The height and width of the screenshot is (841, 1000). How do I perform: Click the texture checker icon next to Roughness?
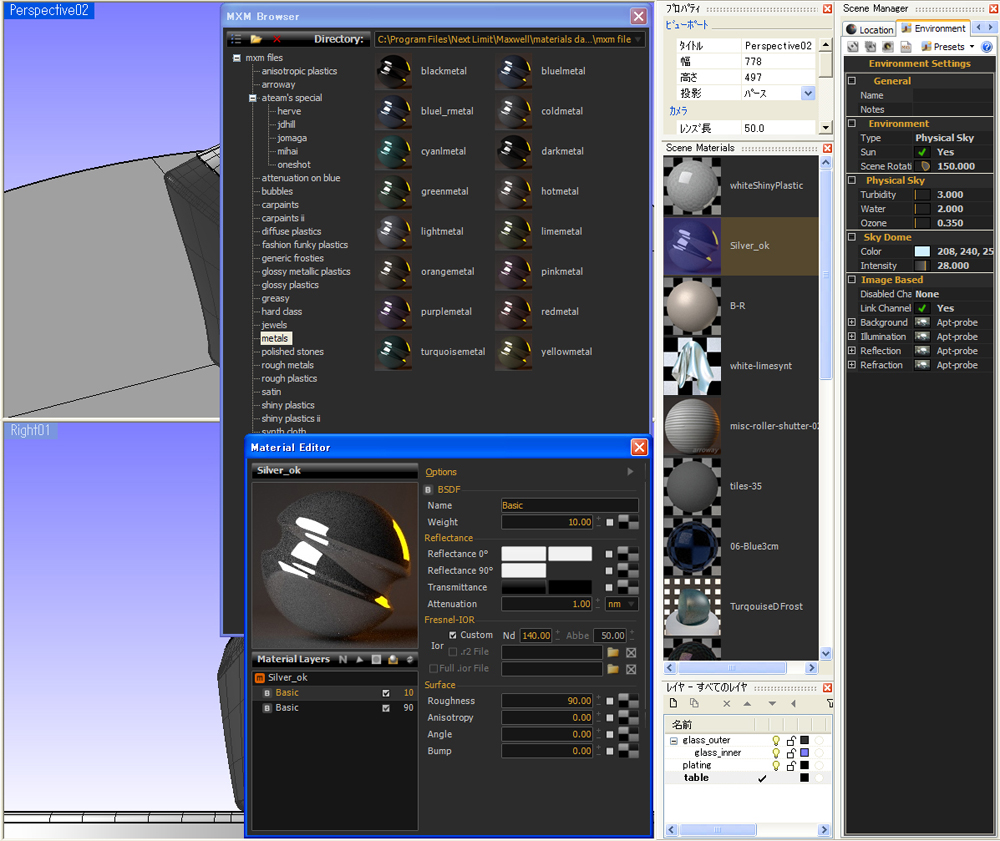click(x=628, y=701)
